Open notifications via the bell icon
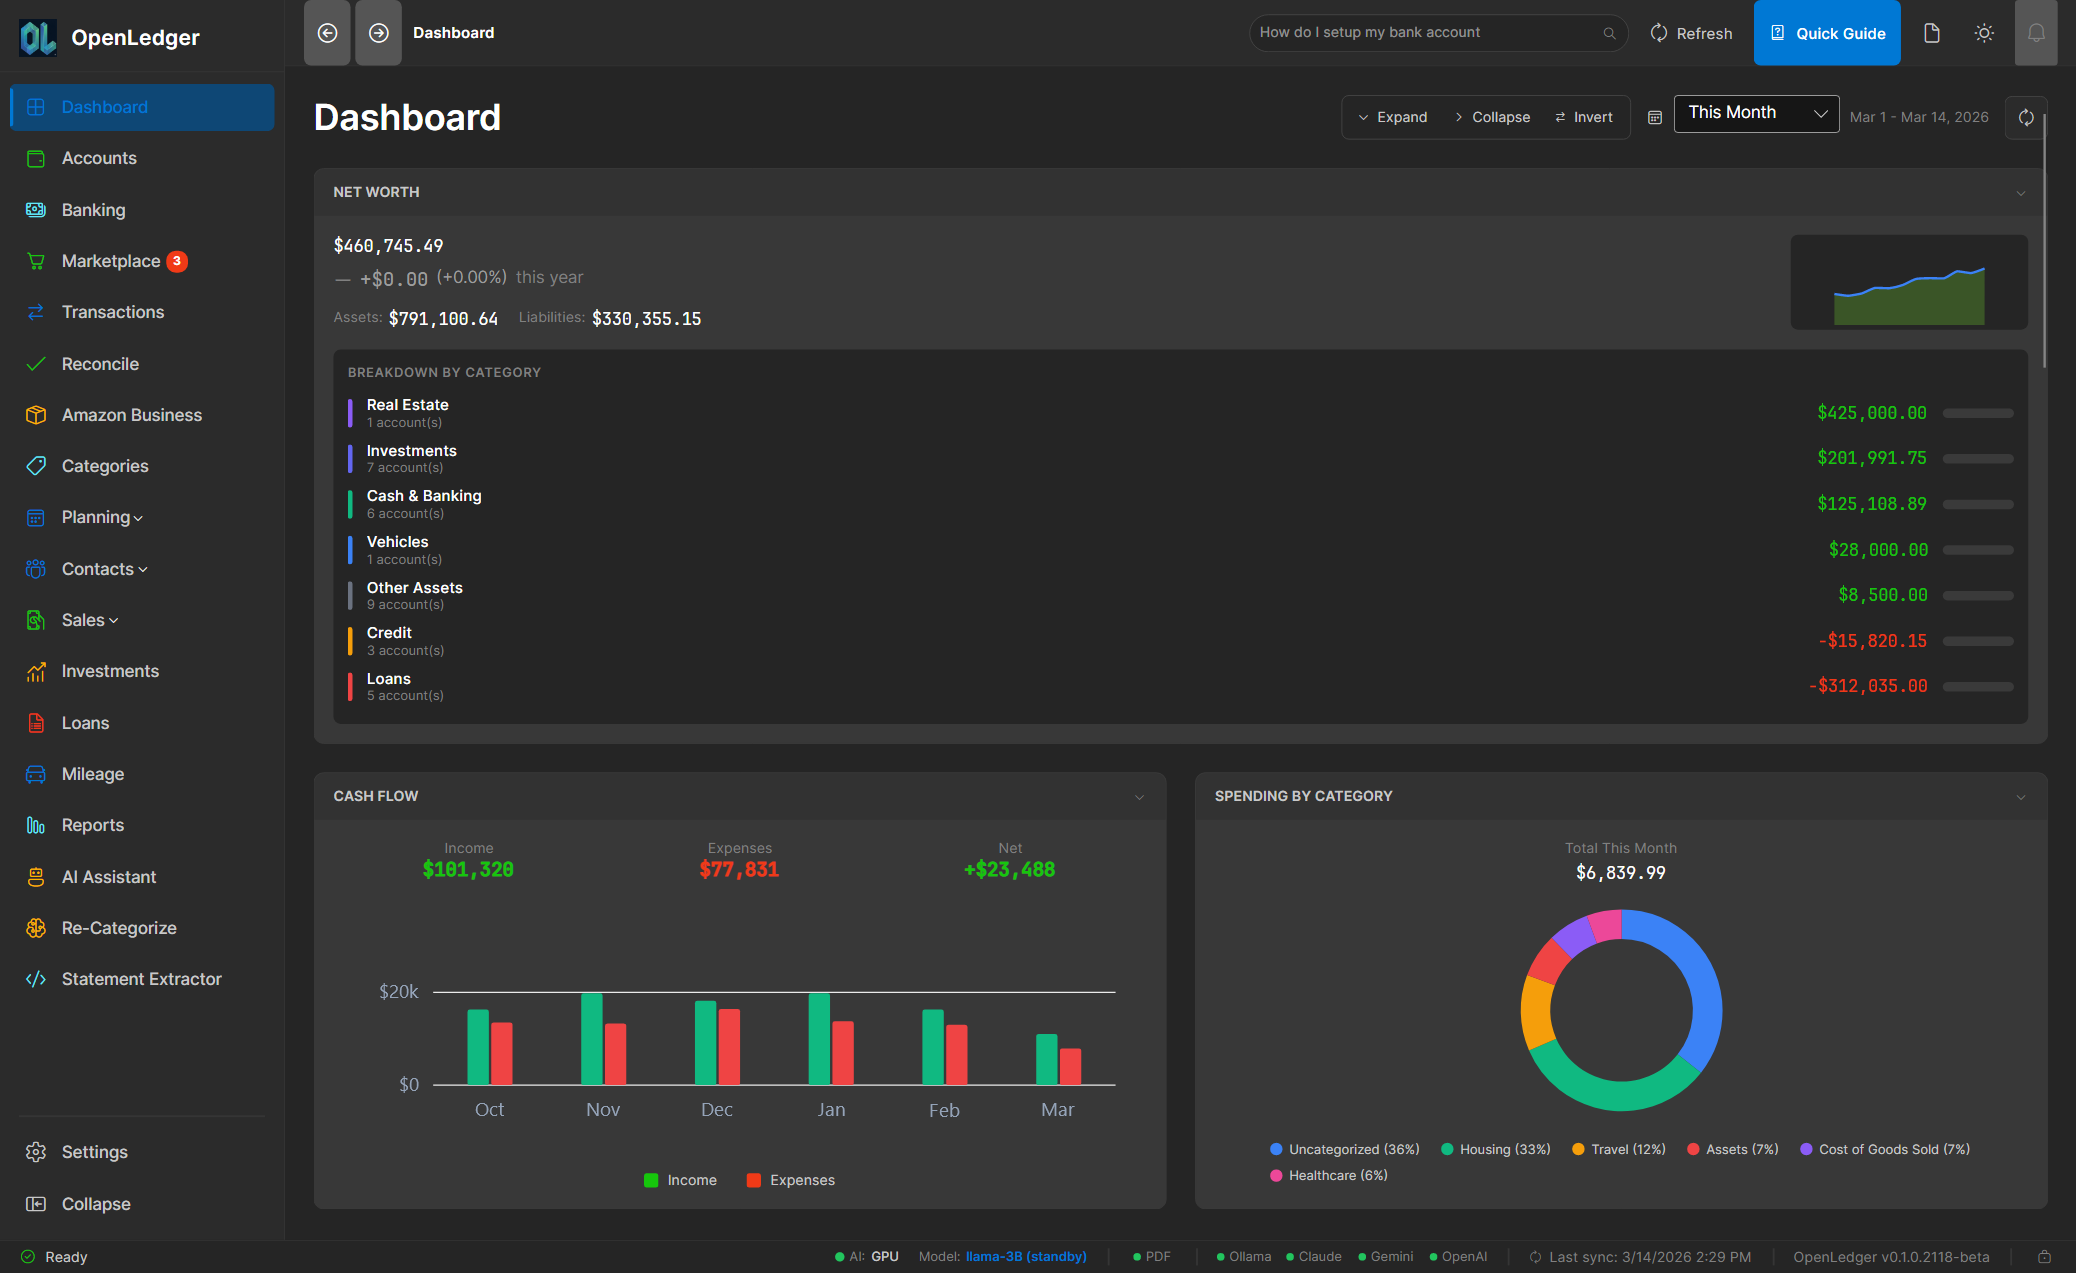The image size is (2076, 1273). click(2036, 32)
